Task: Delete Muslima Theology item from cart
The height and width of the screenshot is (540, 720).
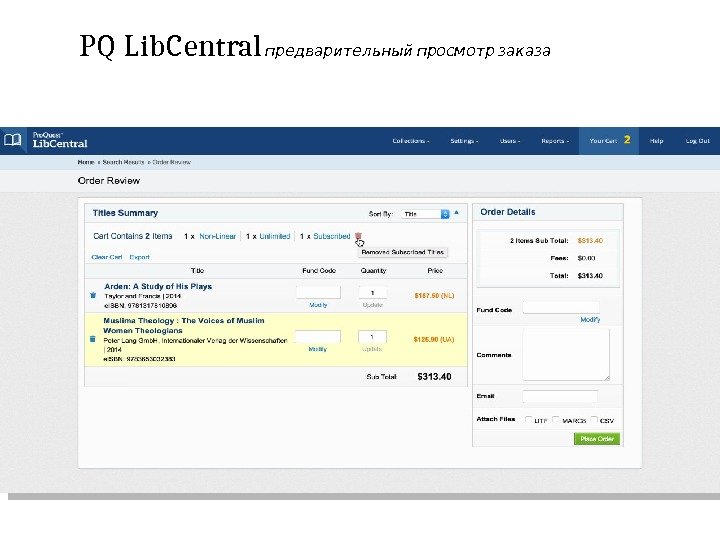Action: (x=92, y=339)
